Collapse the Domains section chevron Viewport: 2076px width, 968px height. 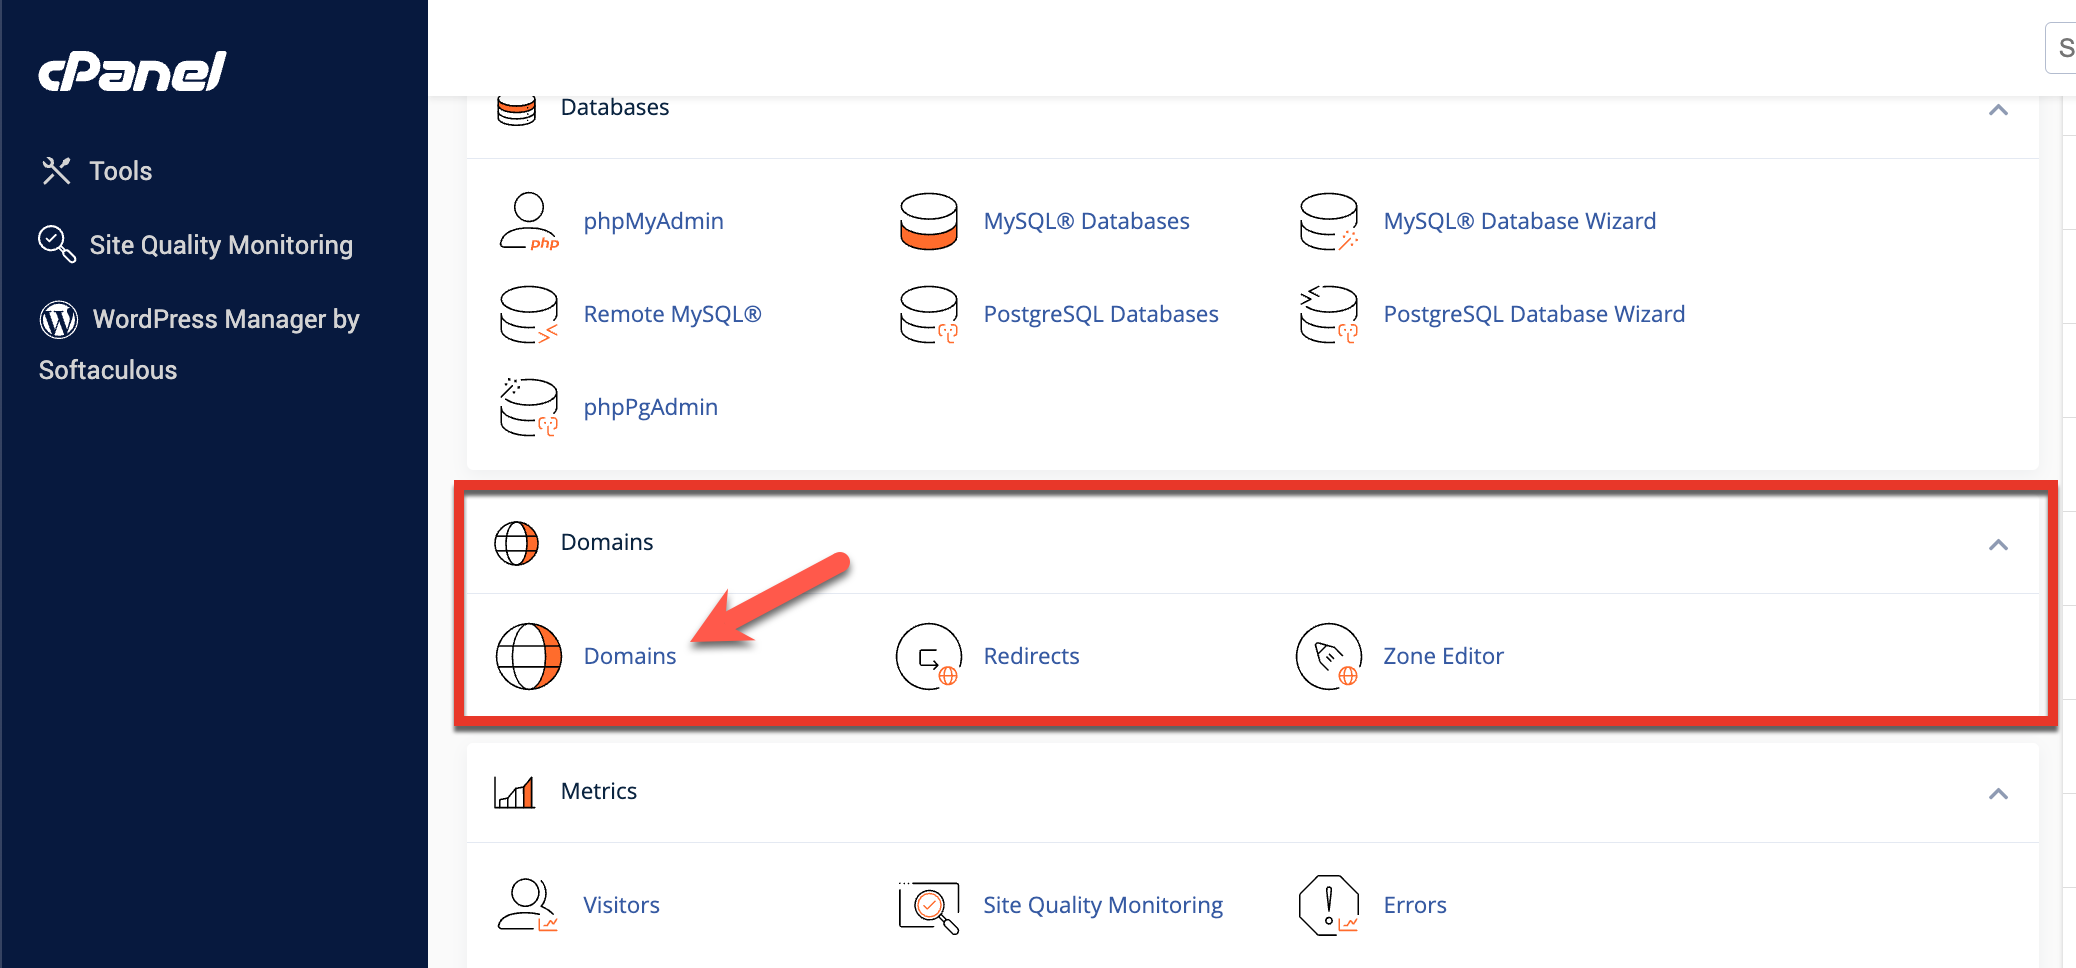coord(1998,545)
